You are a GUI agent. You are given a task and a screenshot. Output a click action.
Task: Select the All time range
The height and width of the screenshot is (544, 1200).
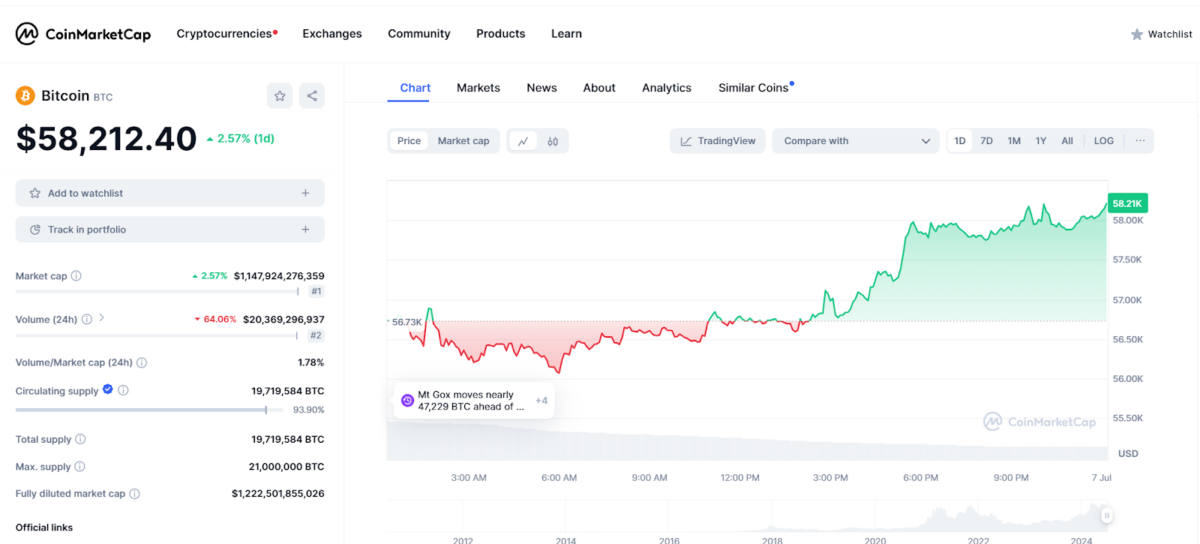(x=1067, y=141)
